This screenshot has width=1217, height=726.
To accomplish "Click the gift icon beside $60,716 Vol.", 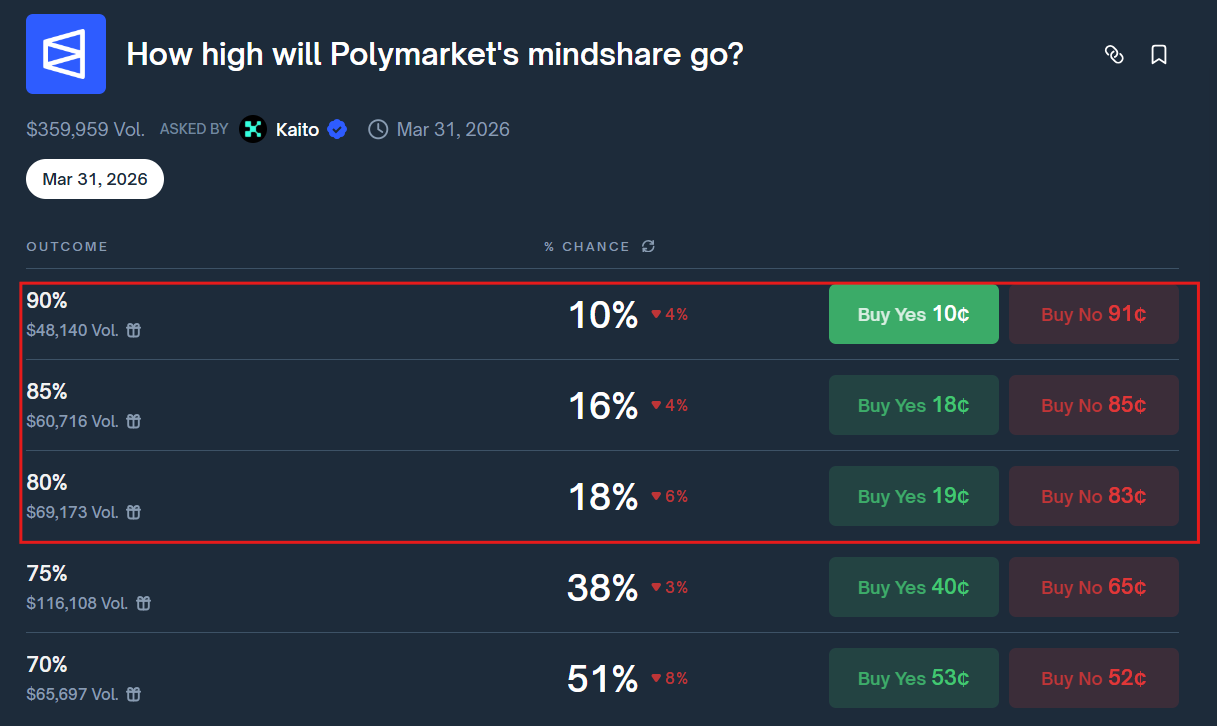I will pyautogui.click(x=133, y=421).
